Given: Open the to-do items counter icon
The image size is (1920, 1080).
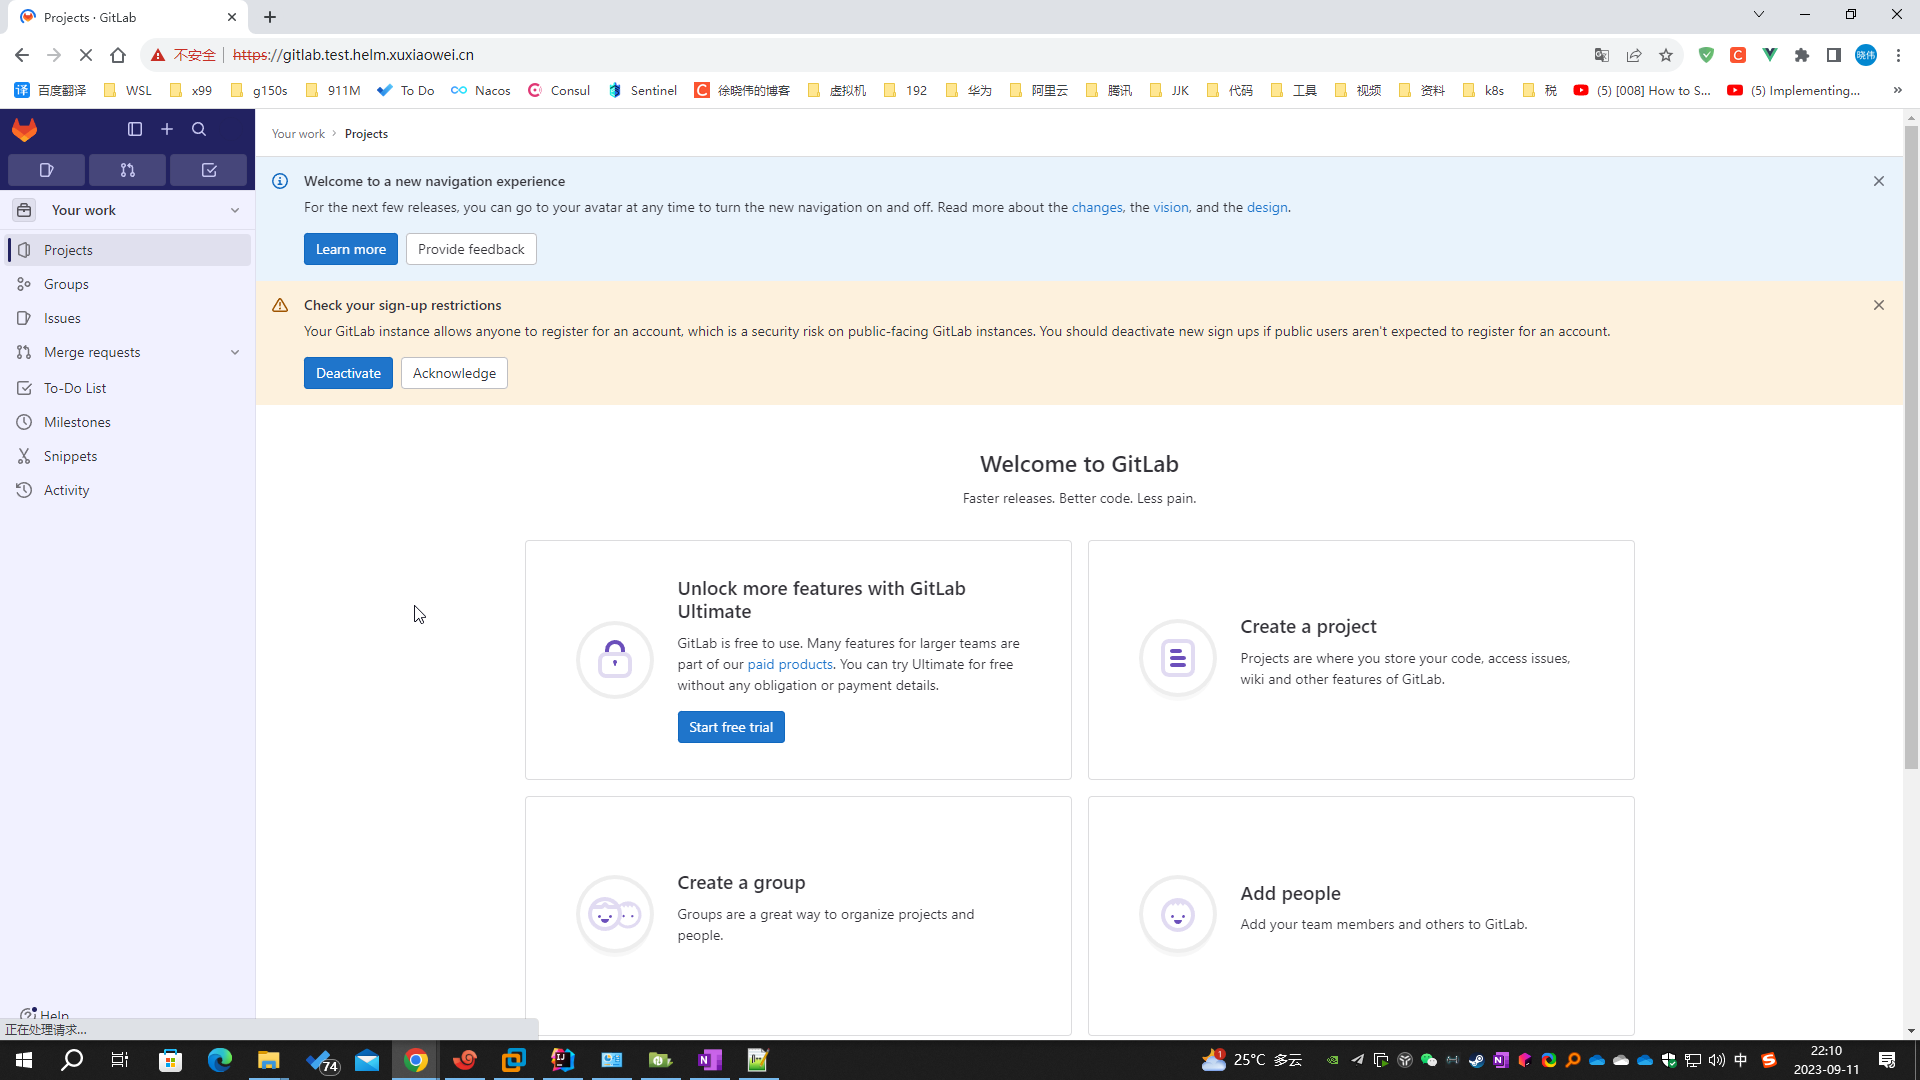Looking at the screenshot, I should click(x=209, y=170).
